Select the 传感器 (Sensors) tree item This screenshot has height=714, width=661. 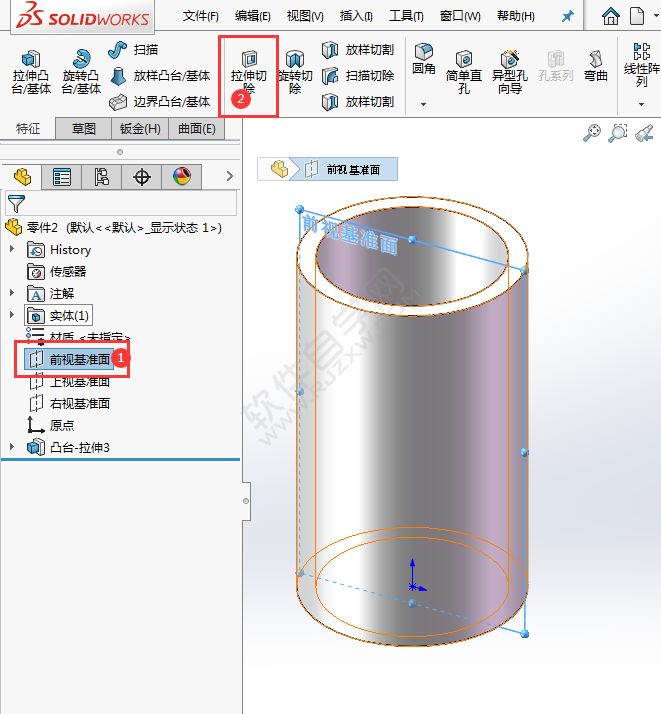(x=57, y=272)
